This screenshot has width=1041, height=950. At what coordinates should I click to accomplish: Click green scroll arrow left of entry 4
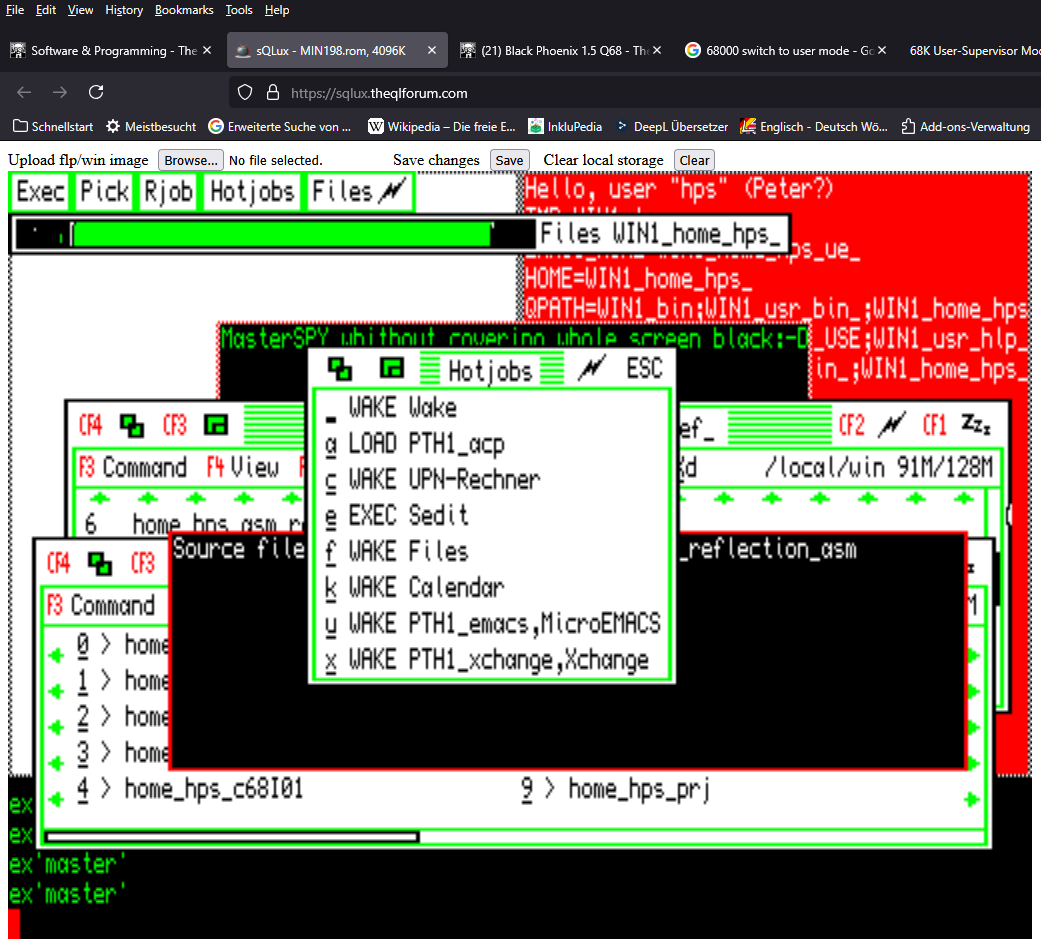(x=56, y=799)
